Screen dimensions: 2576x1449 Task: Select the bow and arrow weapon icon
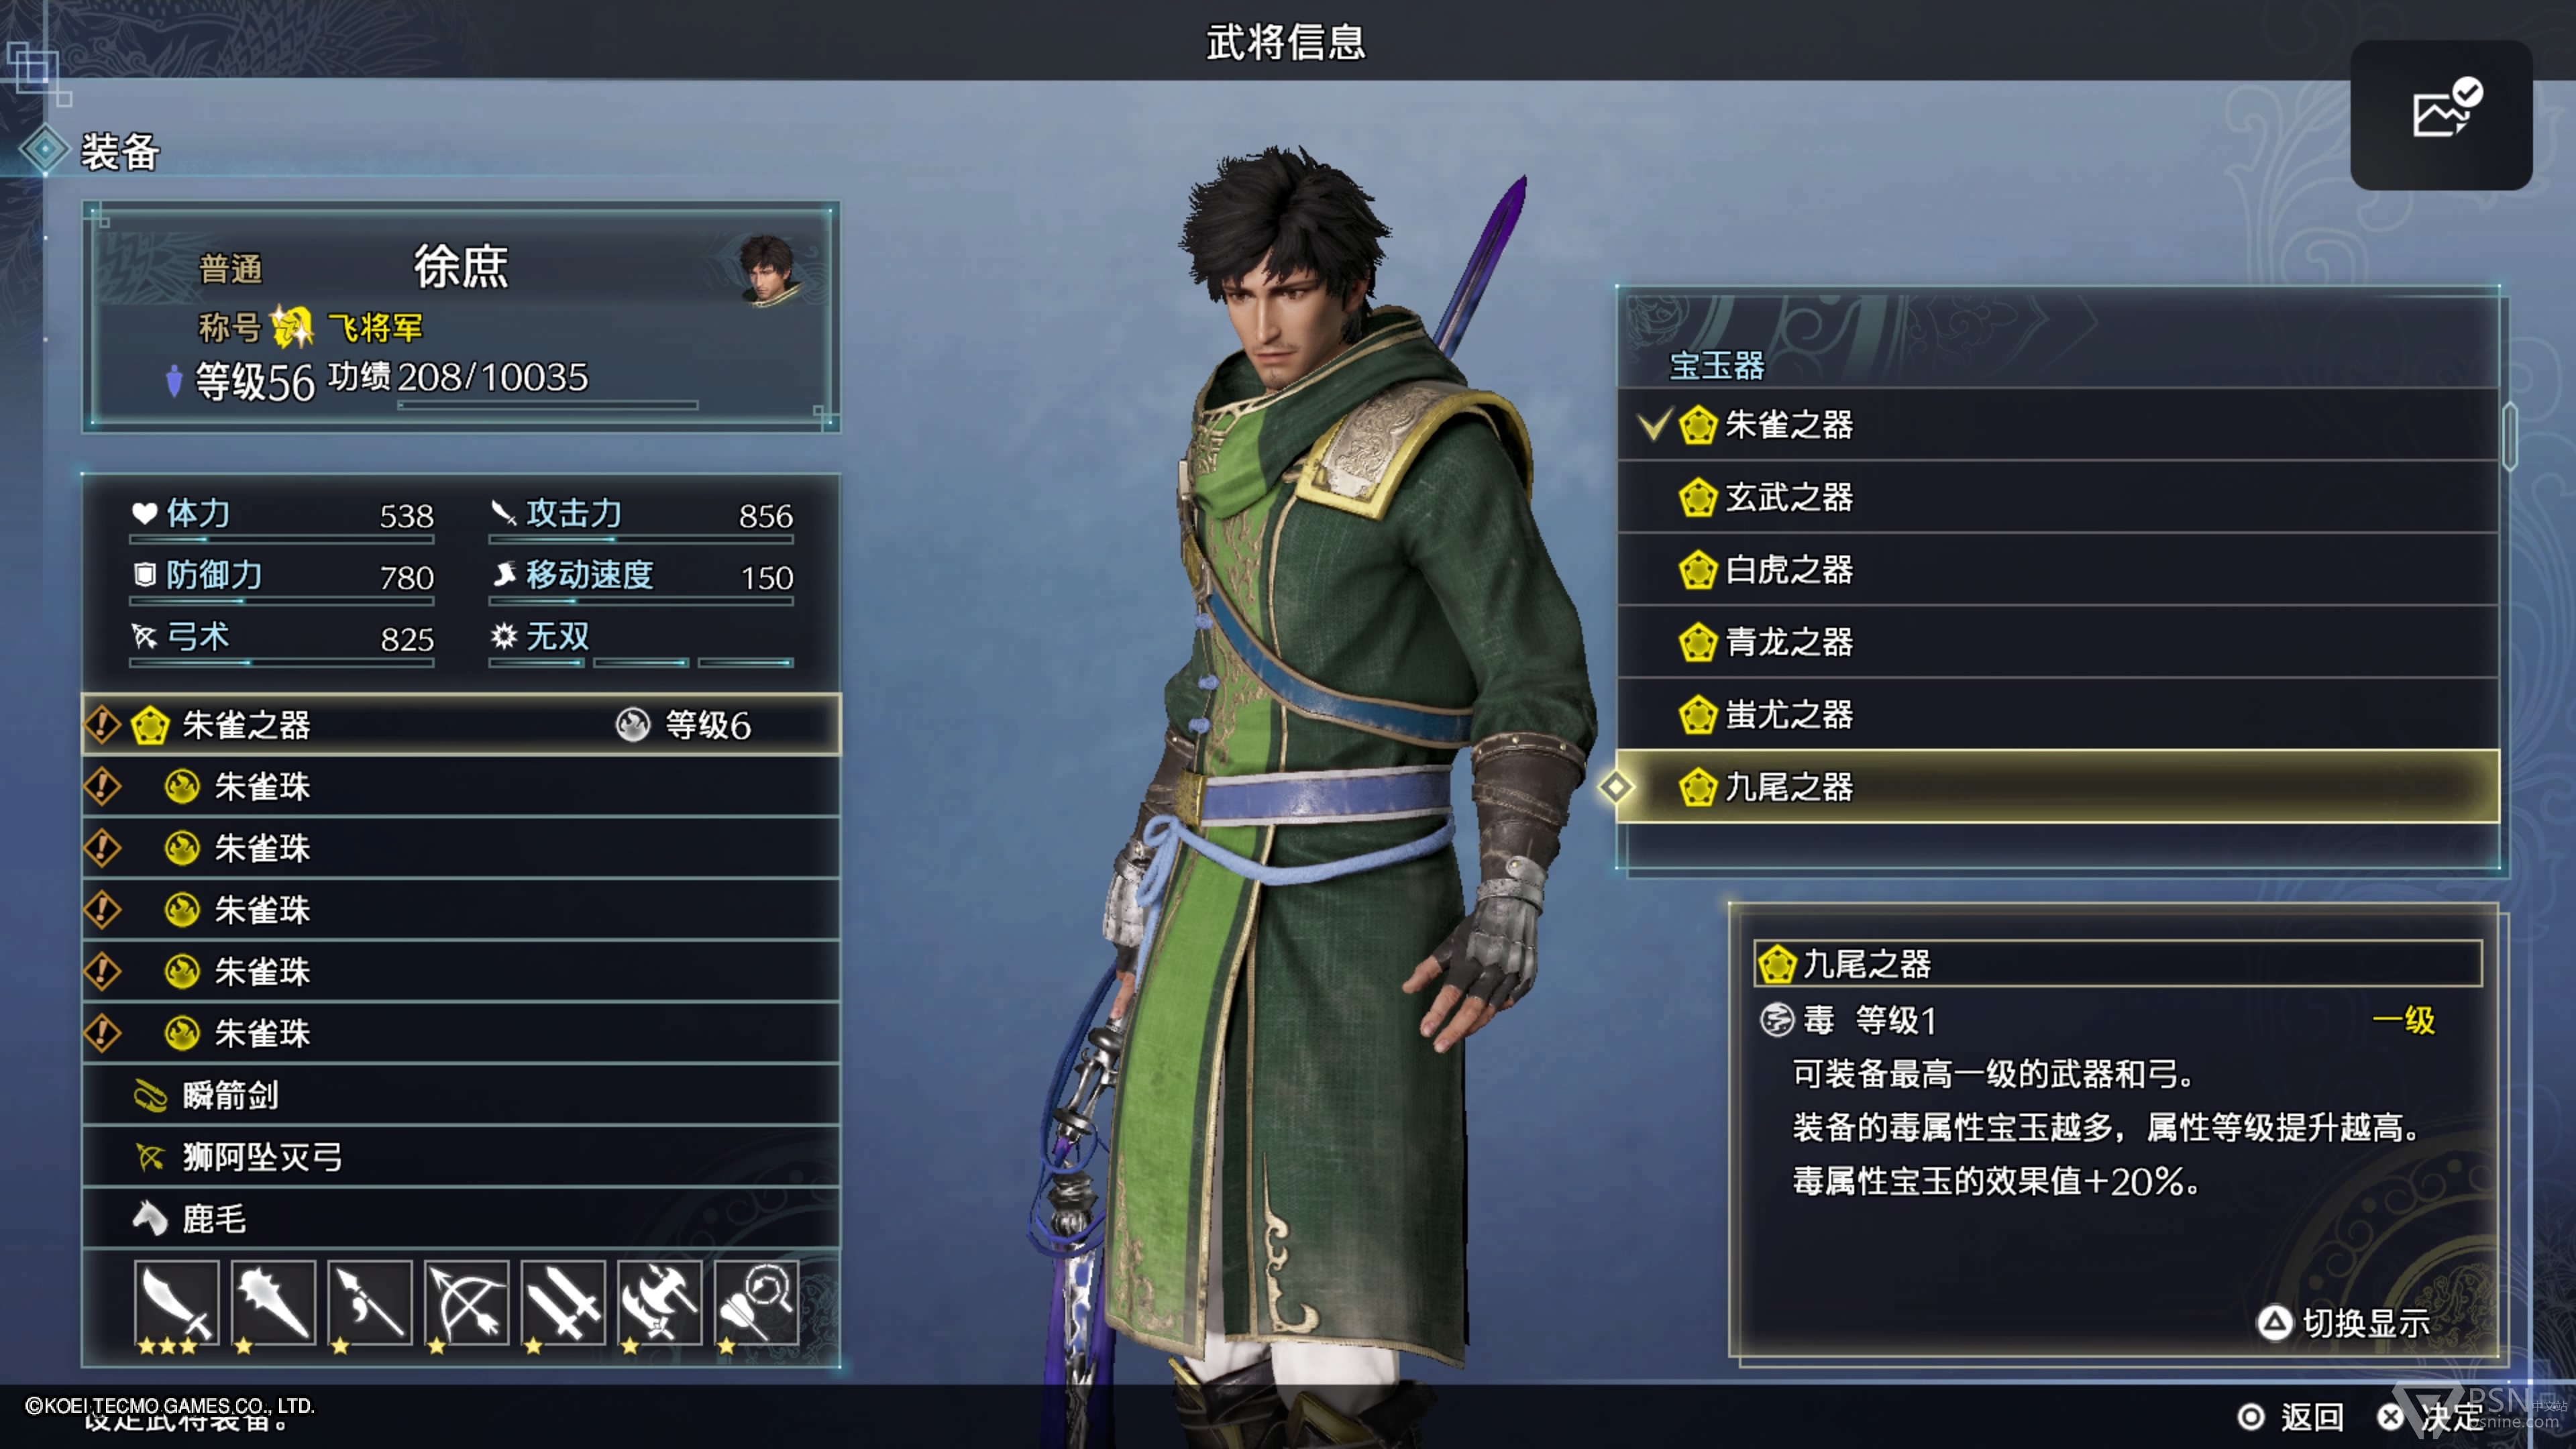pyautogui.click(x=467, y=1302)
